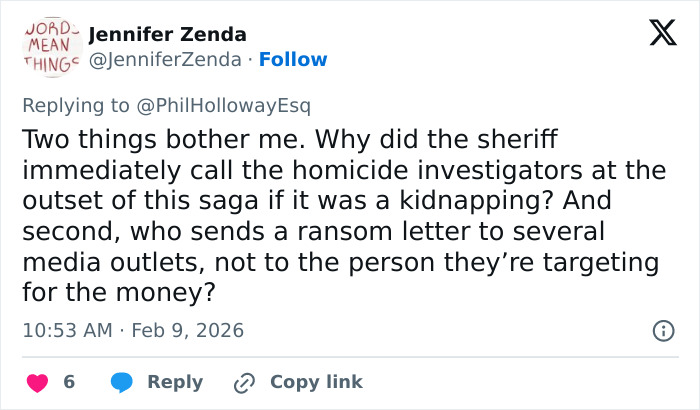700x410 pixels.
Task: Click the X logo icon
Action: pos(656,34)
